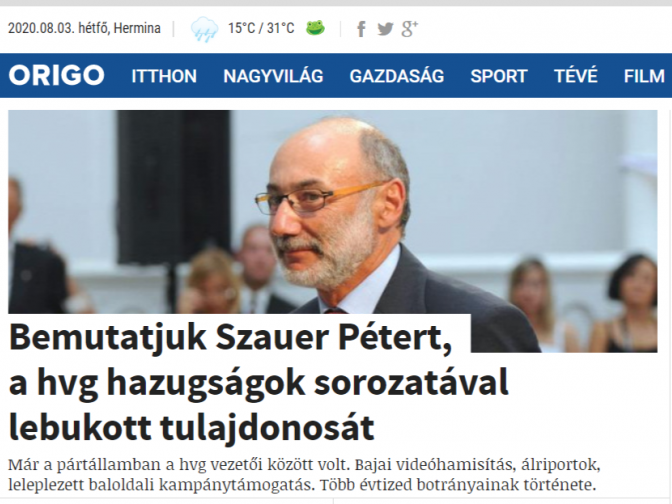This screenshot has width=672, height=504.
Task: Click the Google Plus icon
Action: coord(410,29)
